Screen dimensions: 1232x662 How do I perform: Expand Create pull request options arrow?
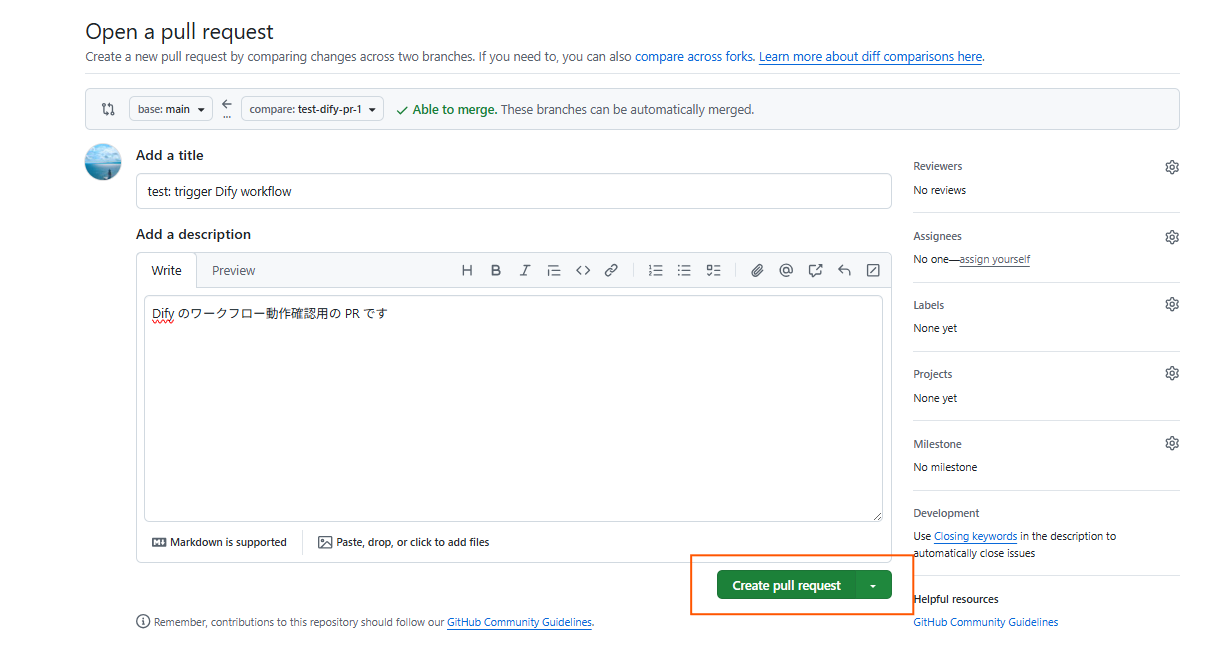(x=873, y=586)
